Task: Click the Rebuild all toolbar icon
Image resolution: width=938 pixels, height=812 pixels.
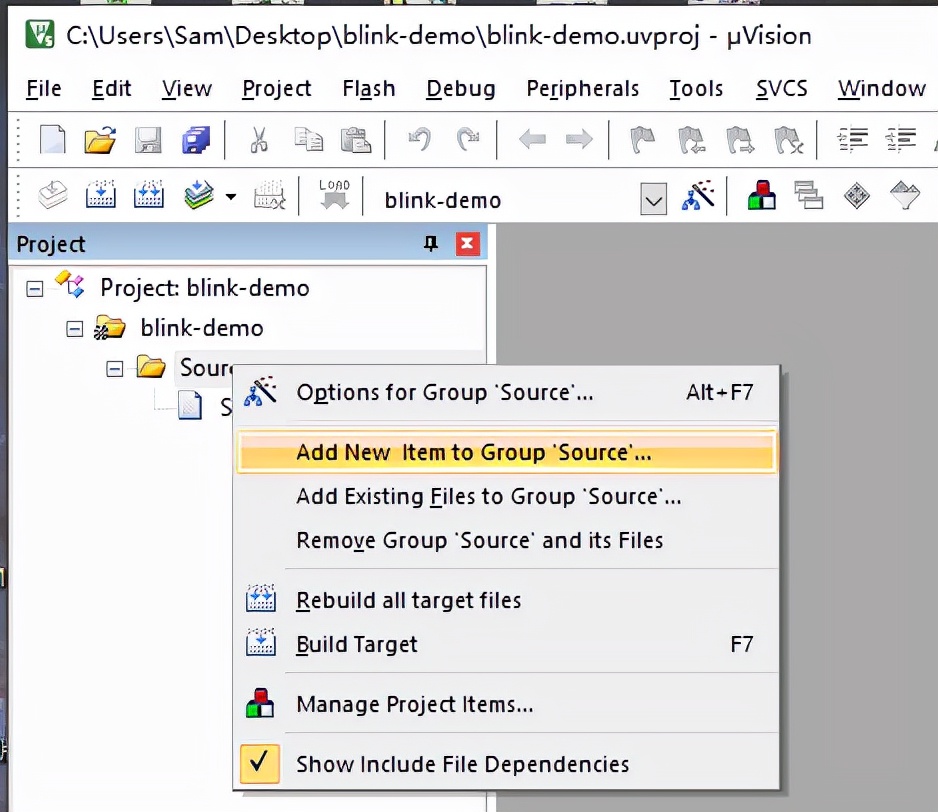Action: [148, 194]
